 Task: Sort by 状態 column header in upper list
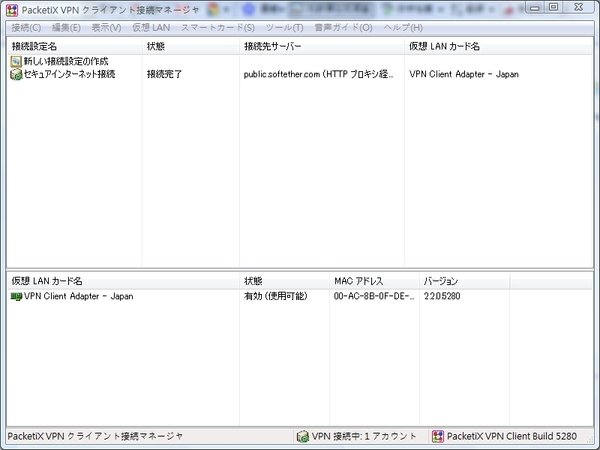191,46
